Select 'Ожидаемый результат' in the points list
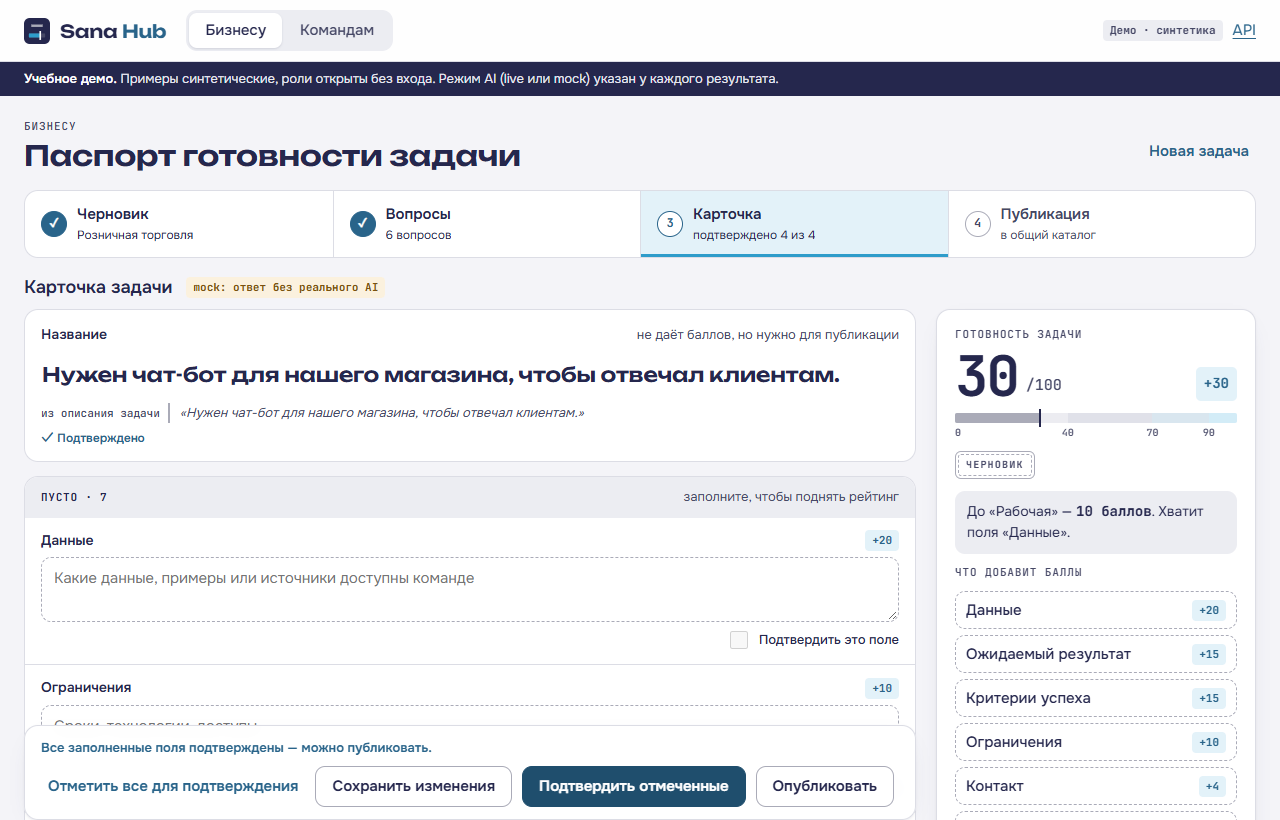 click(1096, 654)
